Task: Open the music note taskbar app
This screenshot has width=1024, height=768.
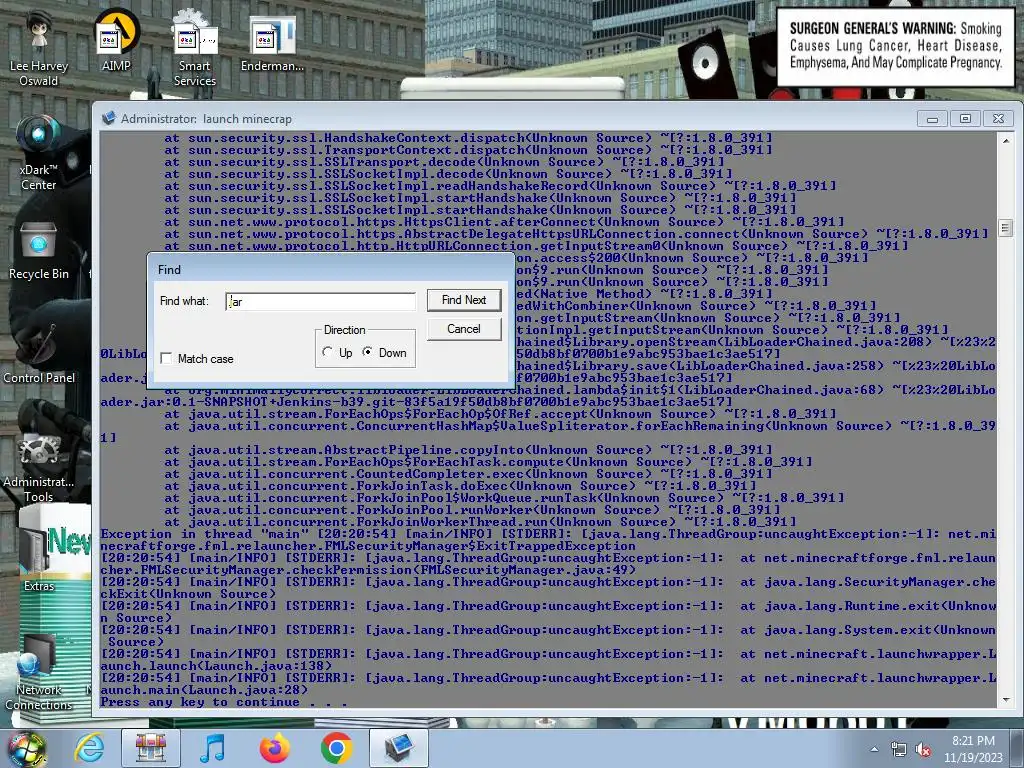Action: [x=212, y=748]
